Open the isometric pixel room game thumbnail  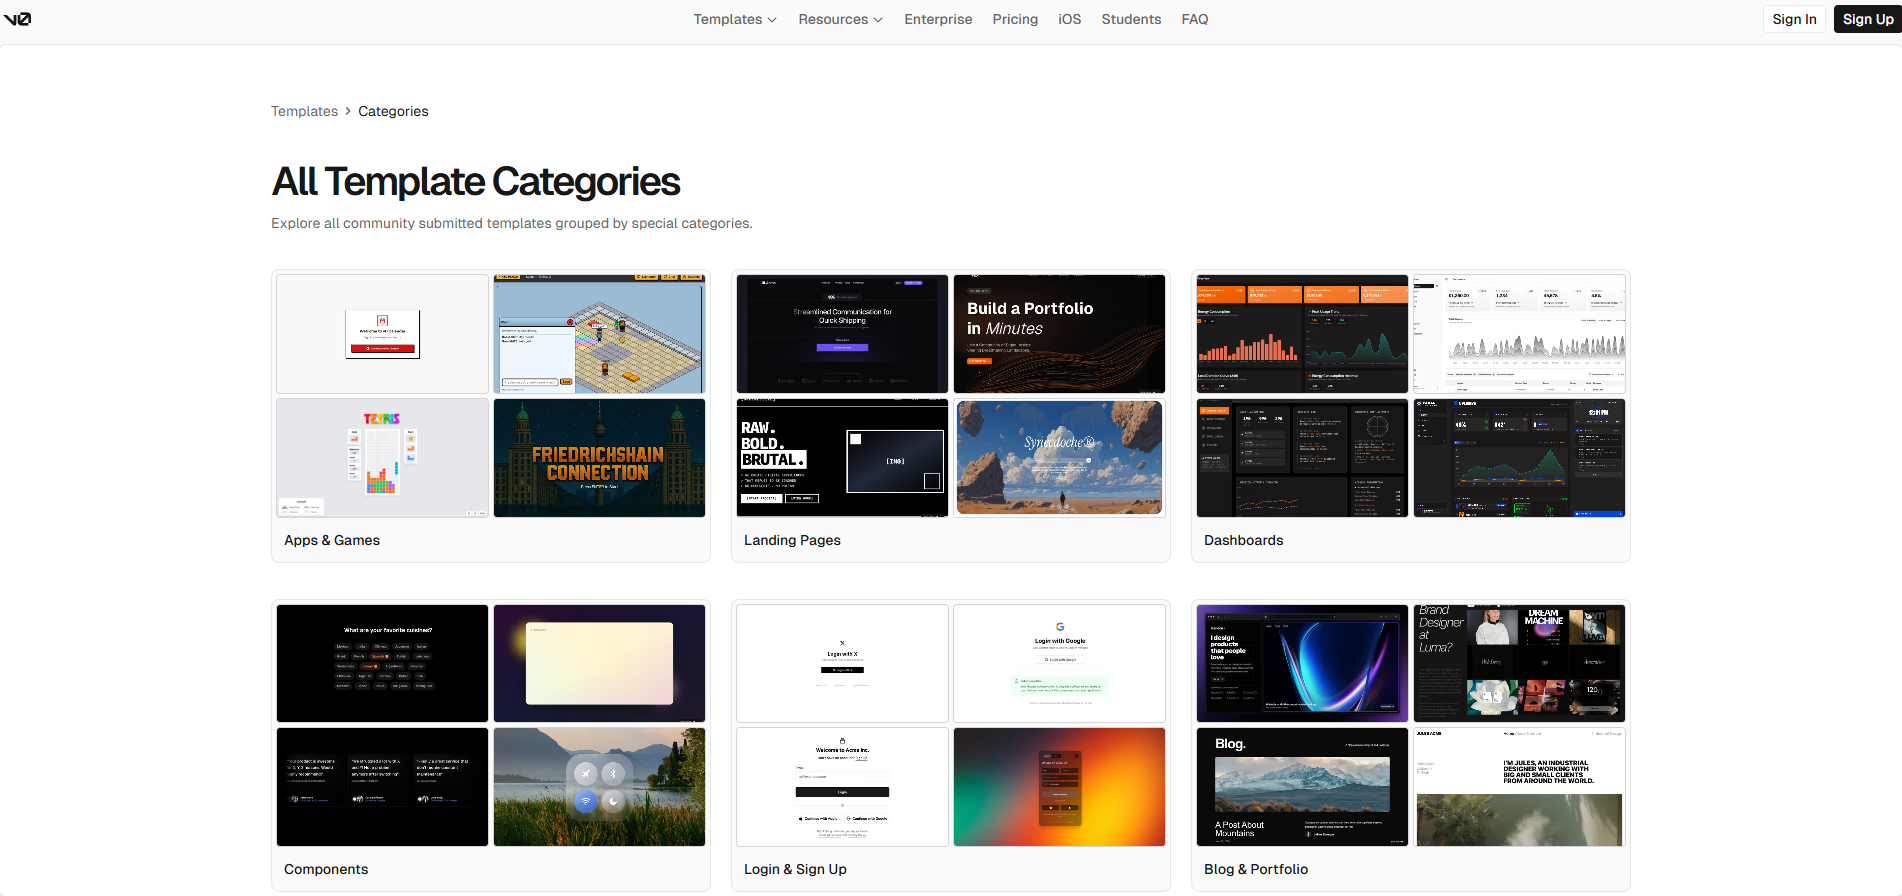coord(600,334)
